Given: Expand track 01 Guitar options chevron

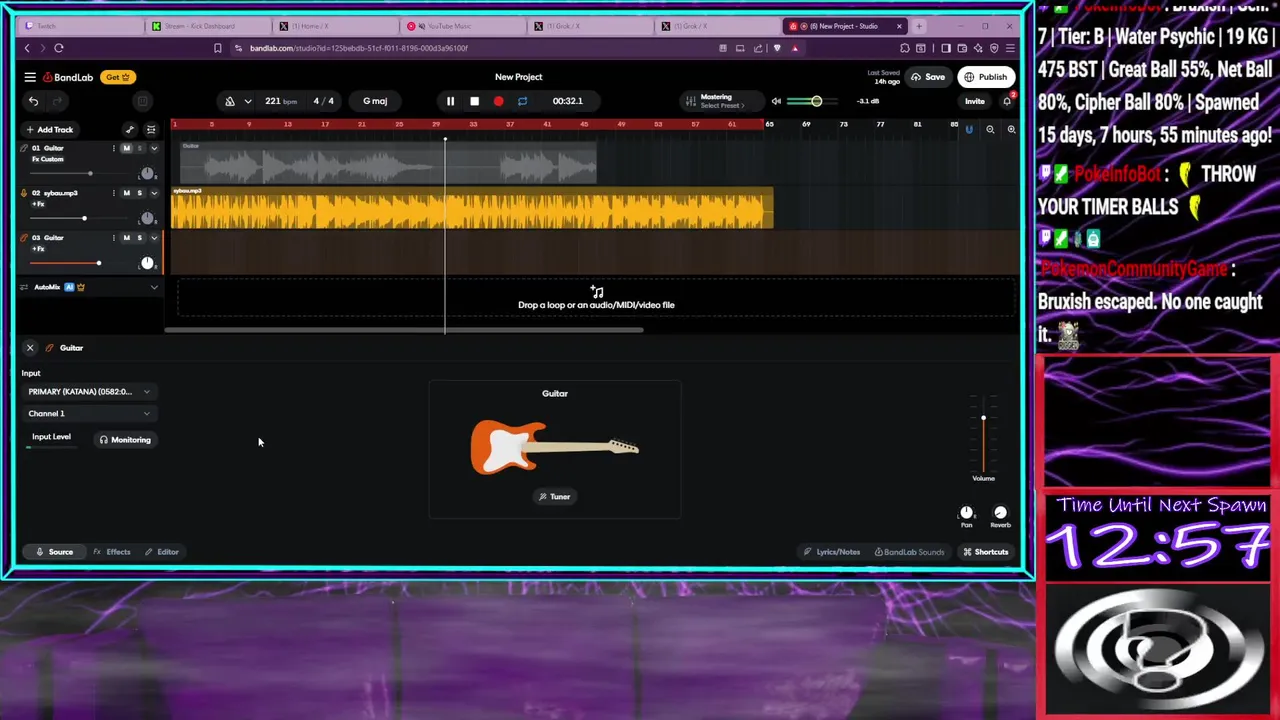Looking at the screenshot, I should tap(154, 148).
